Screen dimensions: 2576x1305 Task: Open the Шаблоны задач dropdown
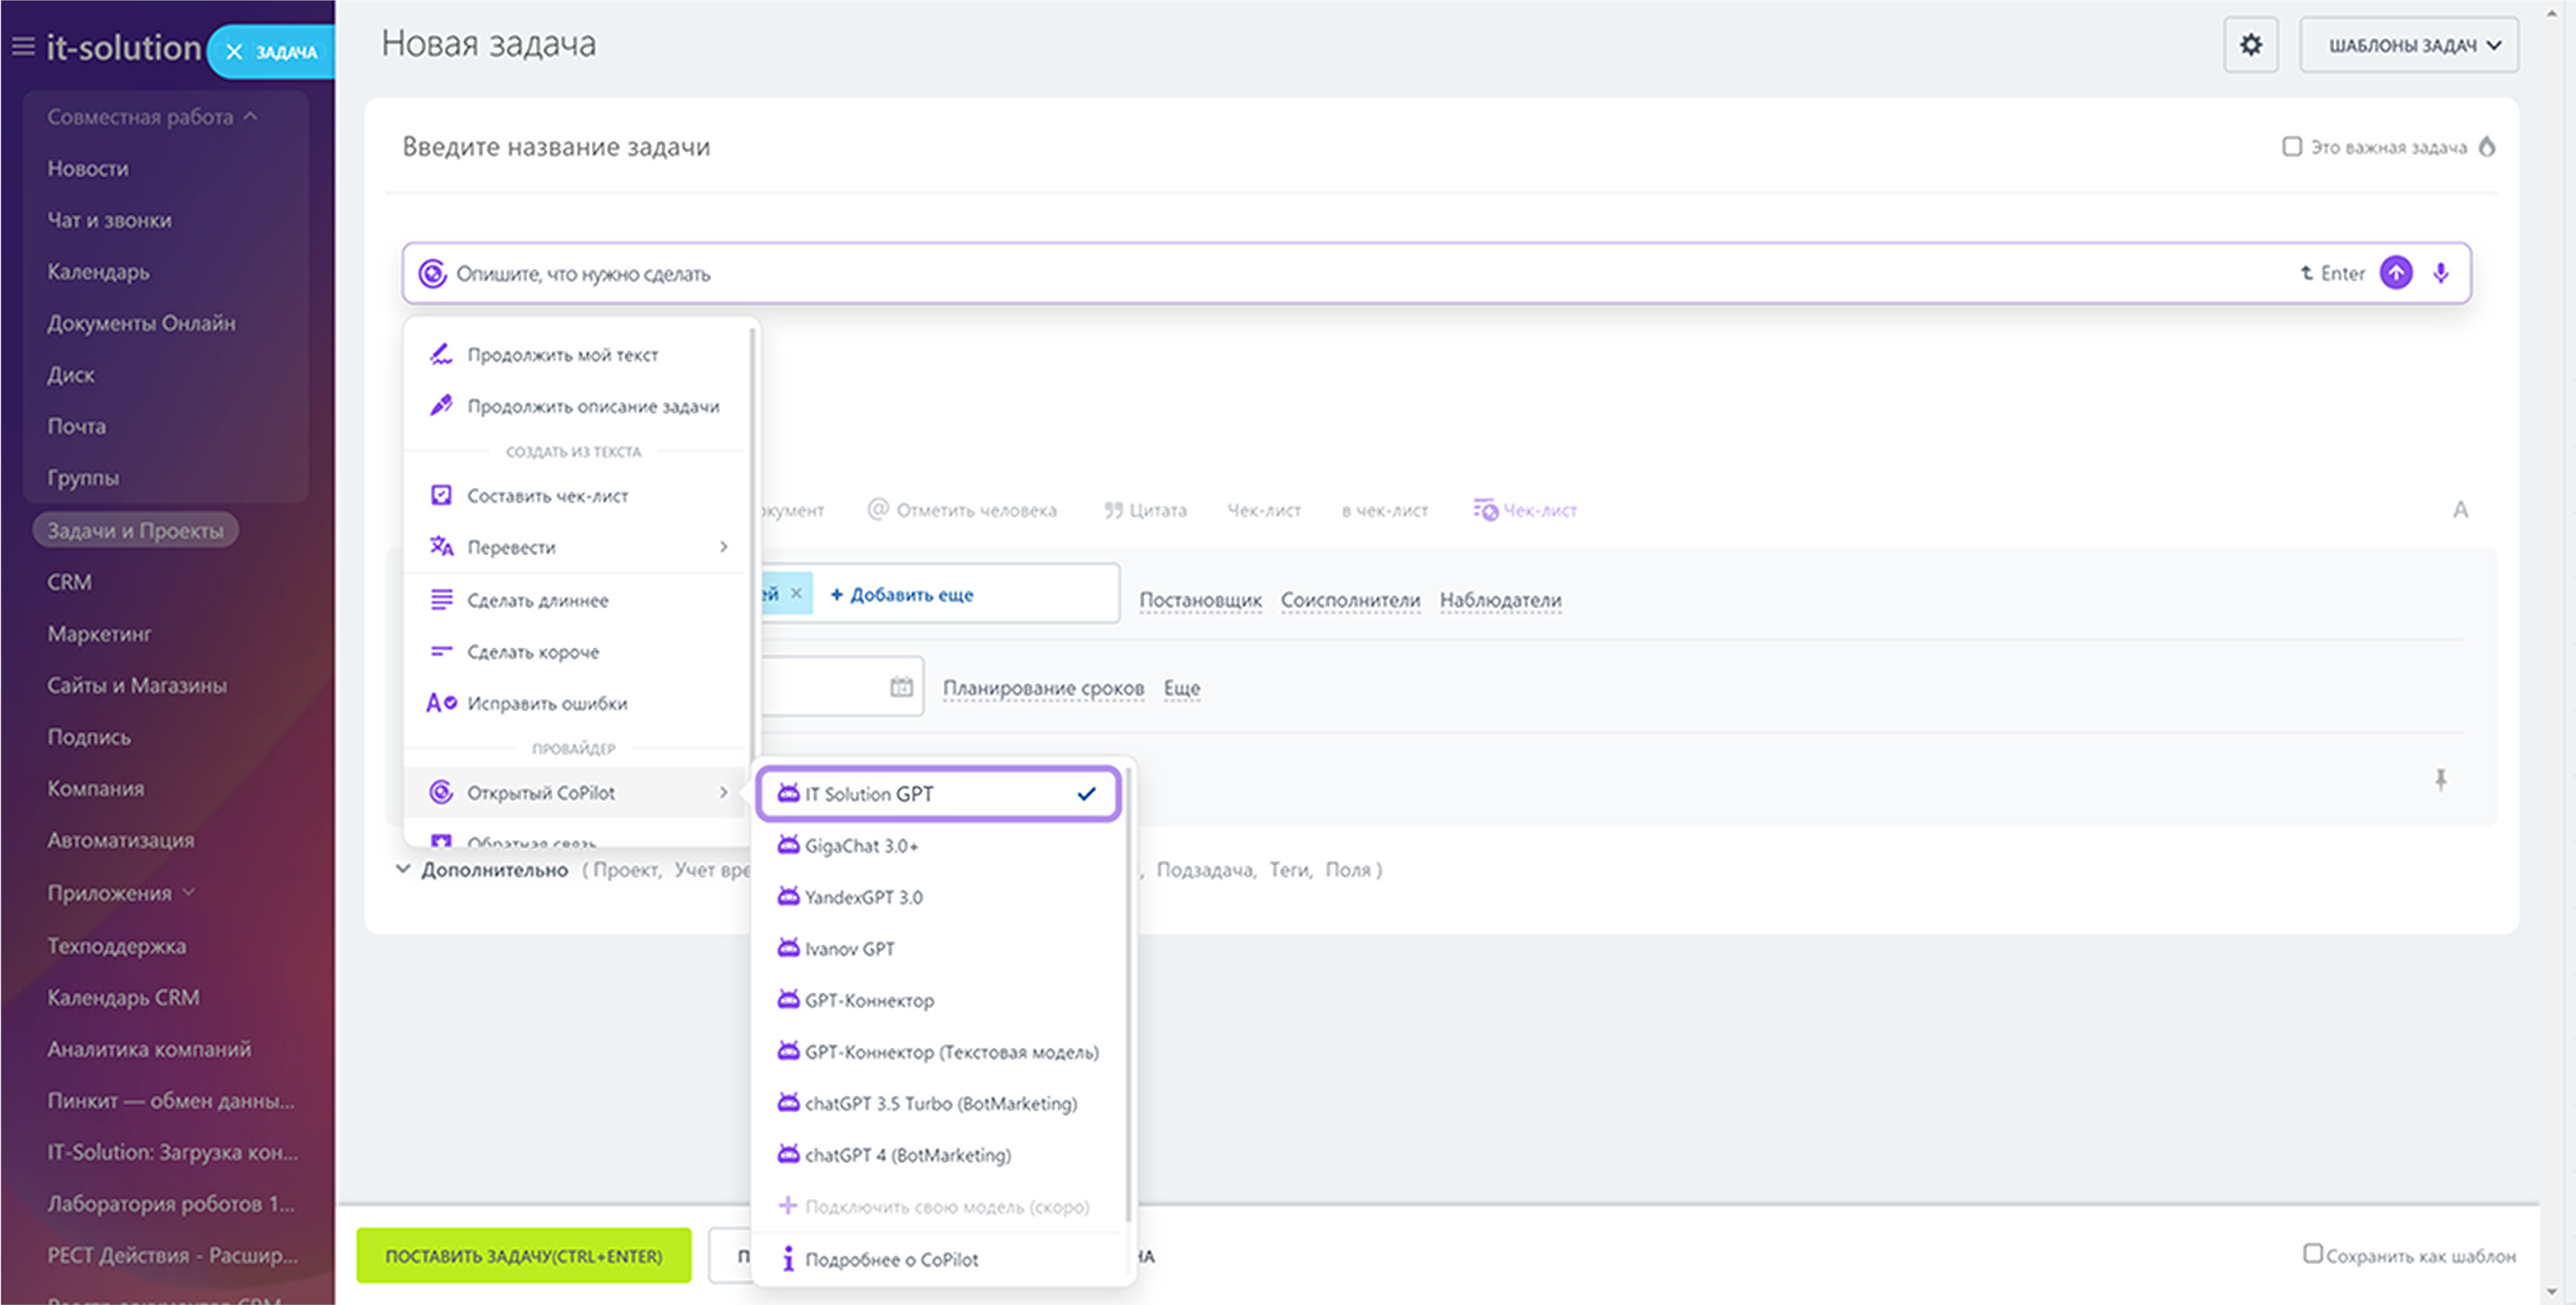[x=2408, y=45]
